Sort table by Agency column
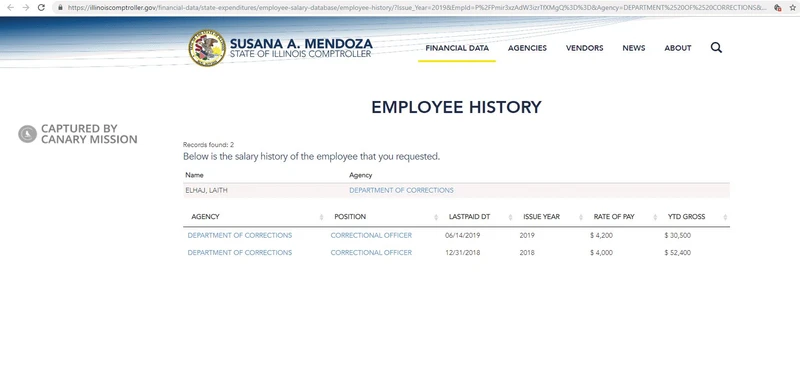Screen dimensions: 800x366 pos(205,216)
